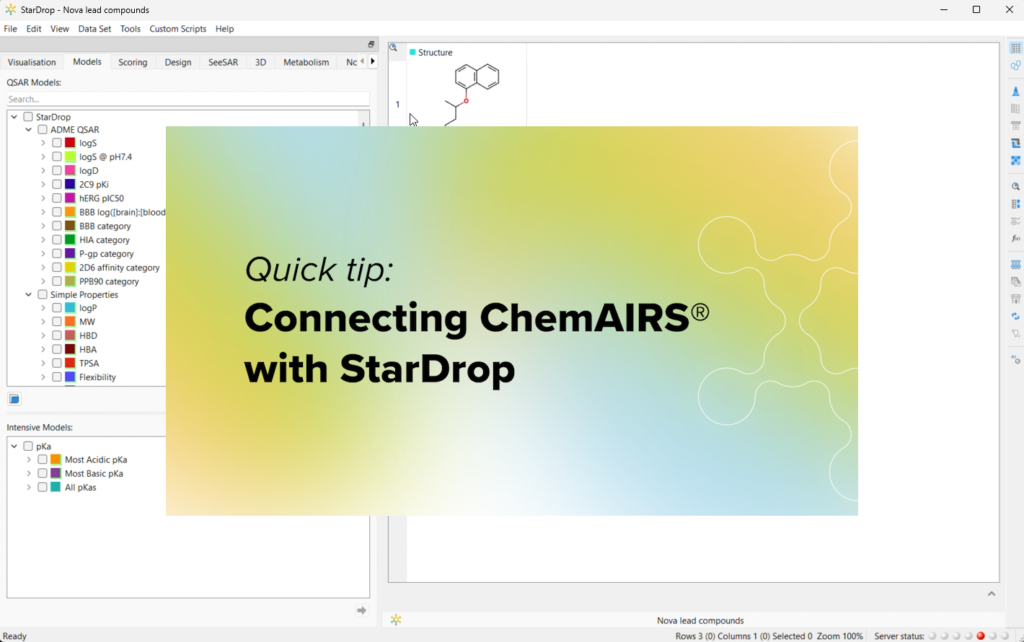
Task: Click the pin icon above the tab strip
Action: click(370, 44)
